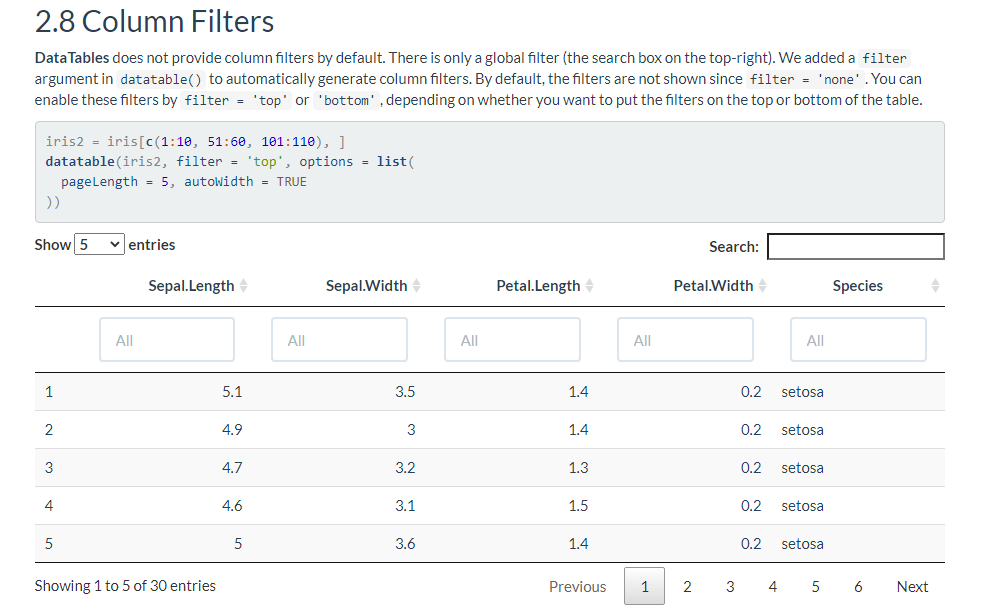Select Sepal.Width cell 3.1
This screenshot has height=615, width=992.
click(405, 506)
